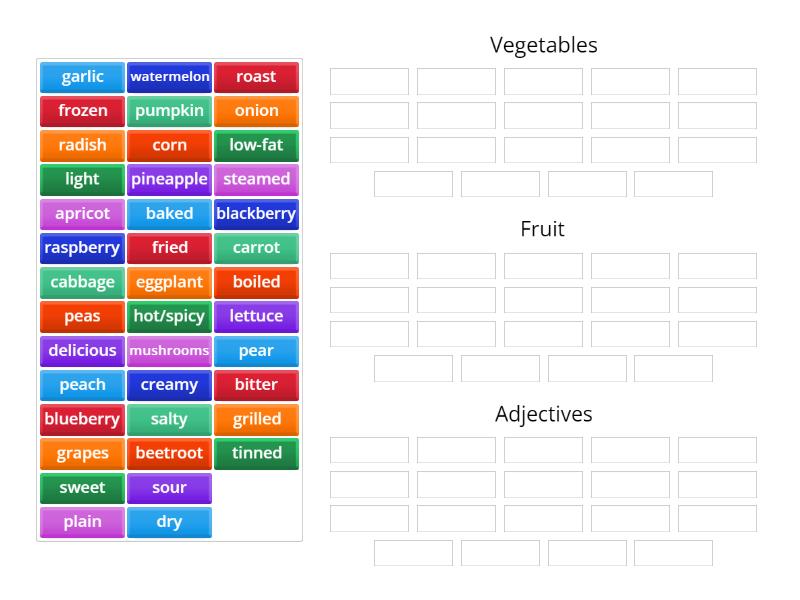
Task: Click the Vegetables category heading
Action: pyautogui.click(x=544, y=44)
